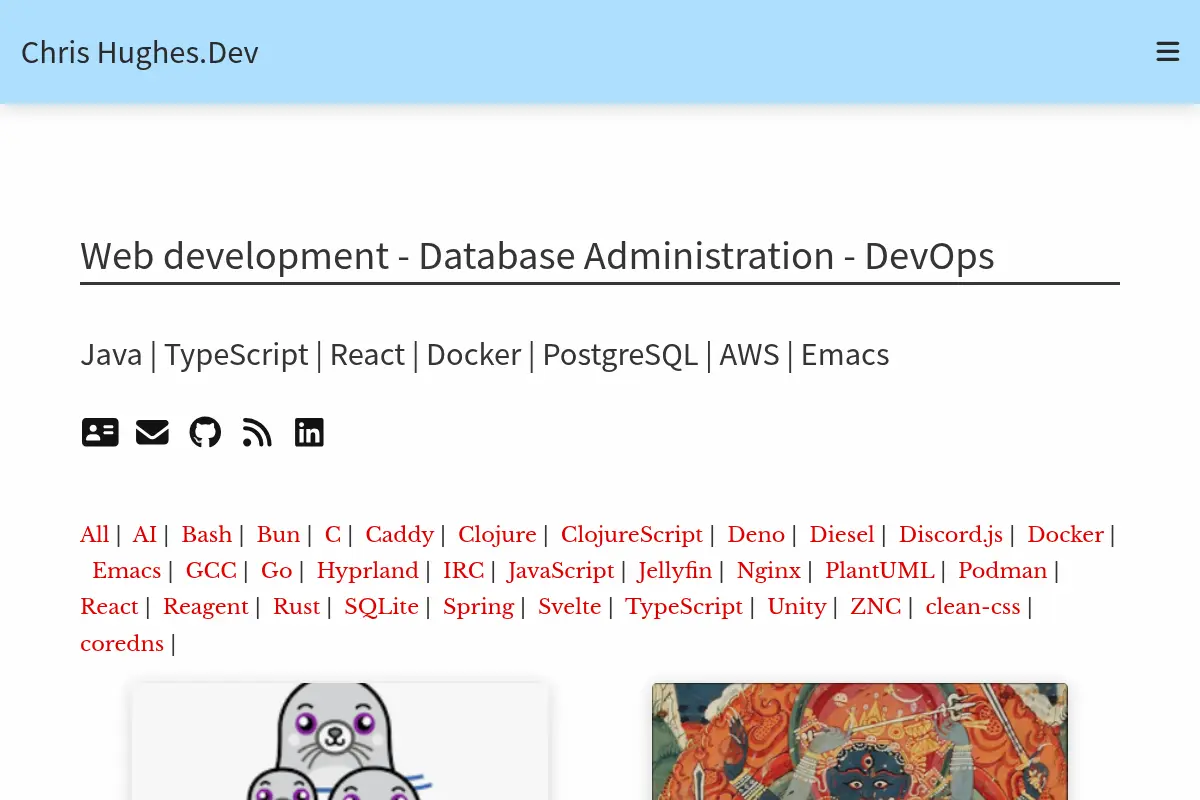Filter by ClojureScript tag

tap(632, 534)
